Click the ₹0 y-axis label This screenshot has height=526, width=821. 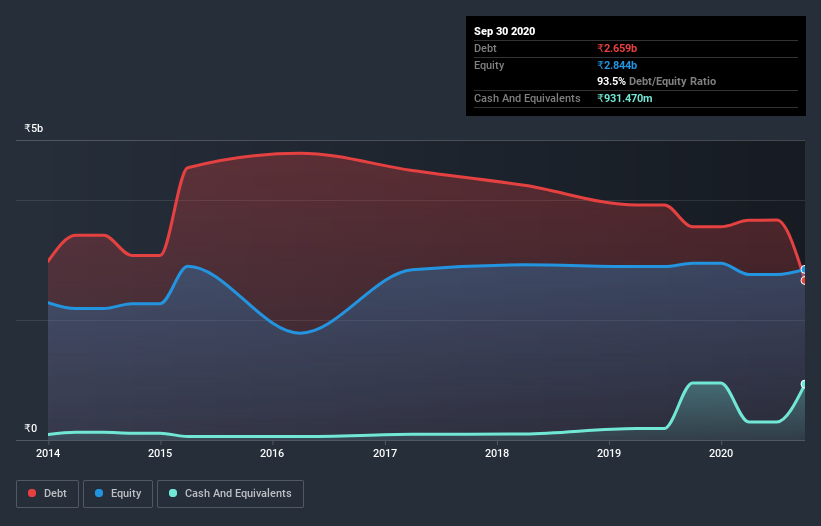click(31, 428)
